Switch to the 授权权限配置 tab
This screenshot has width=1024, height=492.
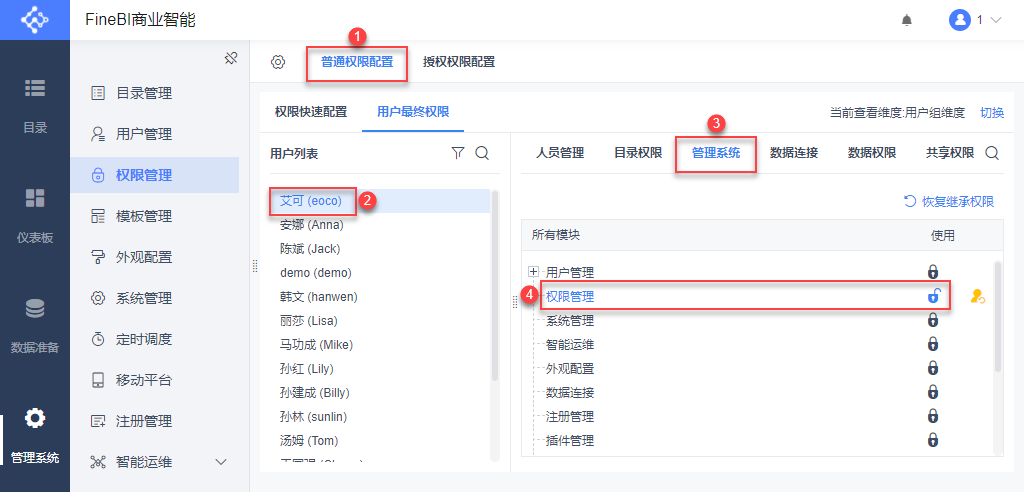click(x=459, y=62)
